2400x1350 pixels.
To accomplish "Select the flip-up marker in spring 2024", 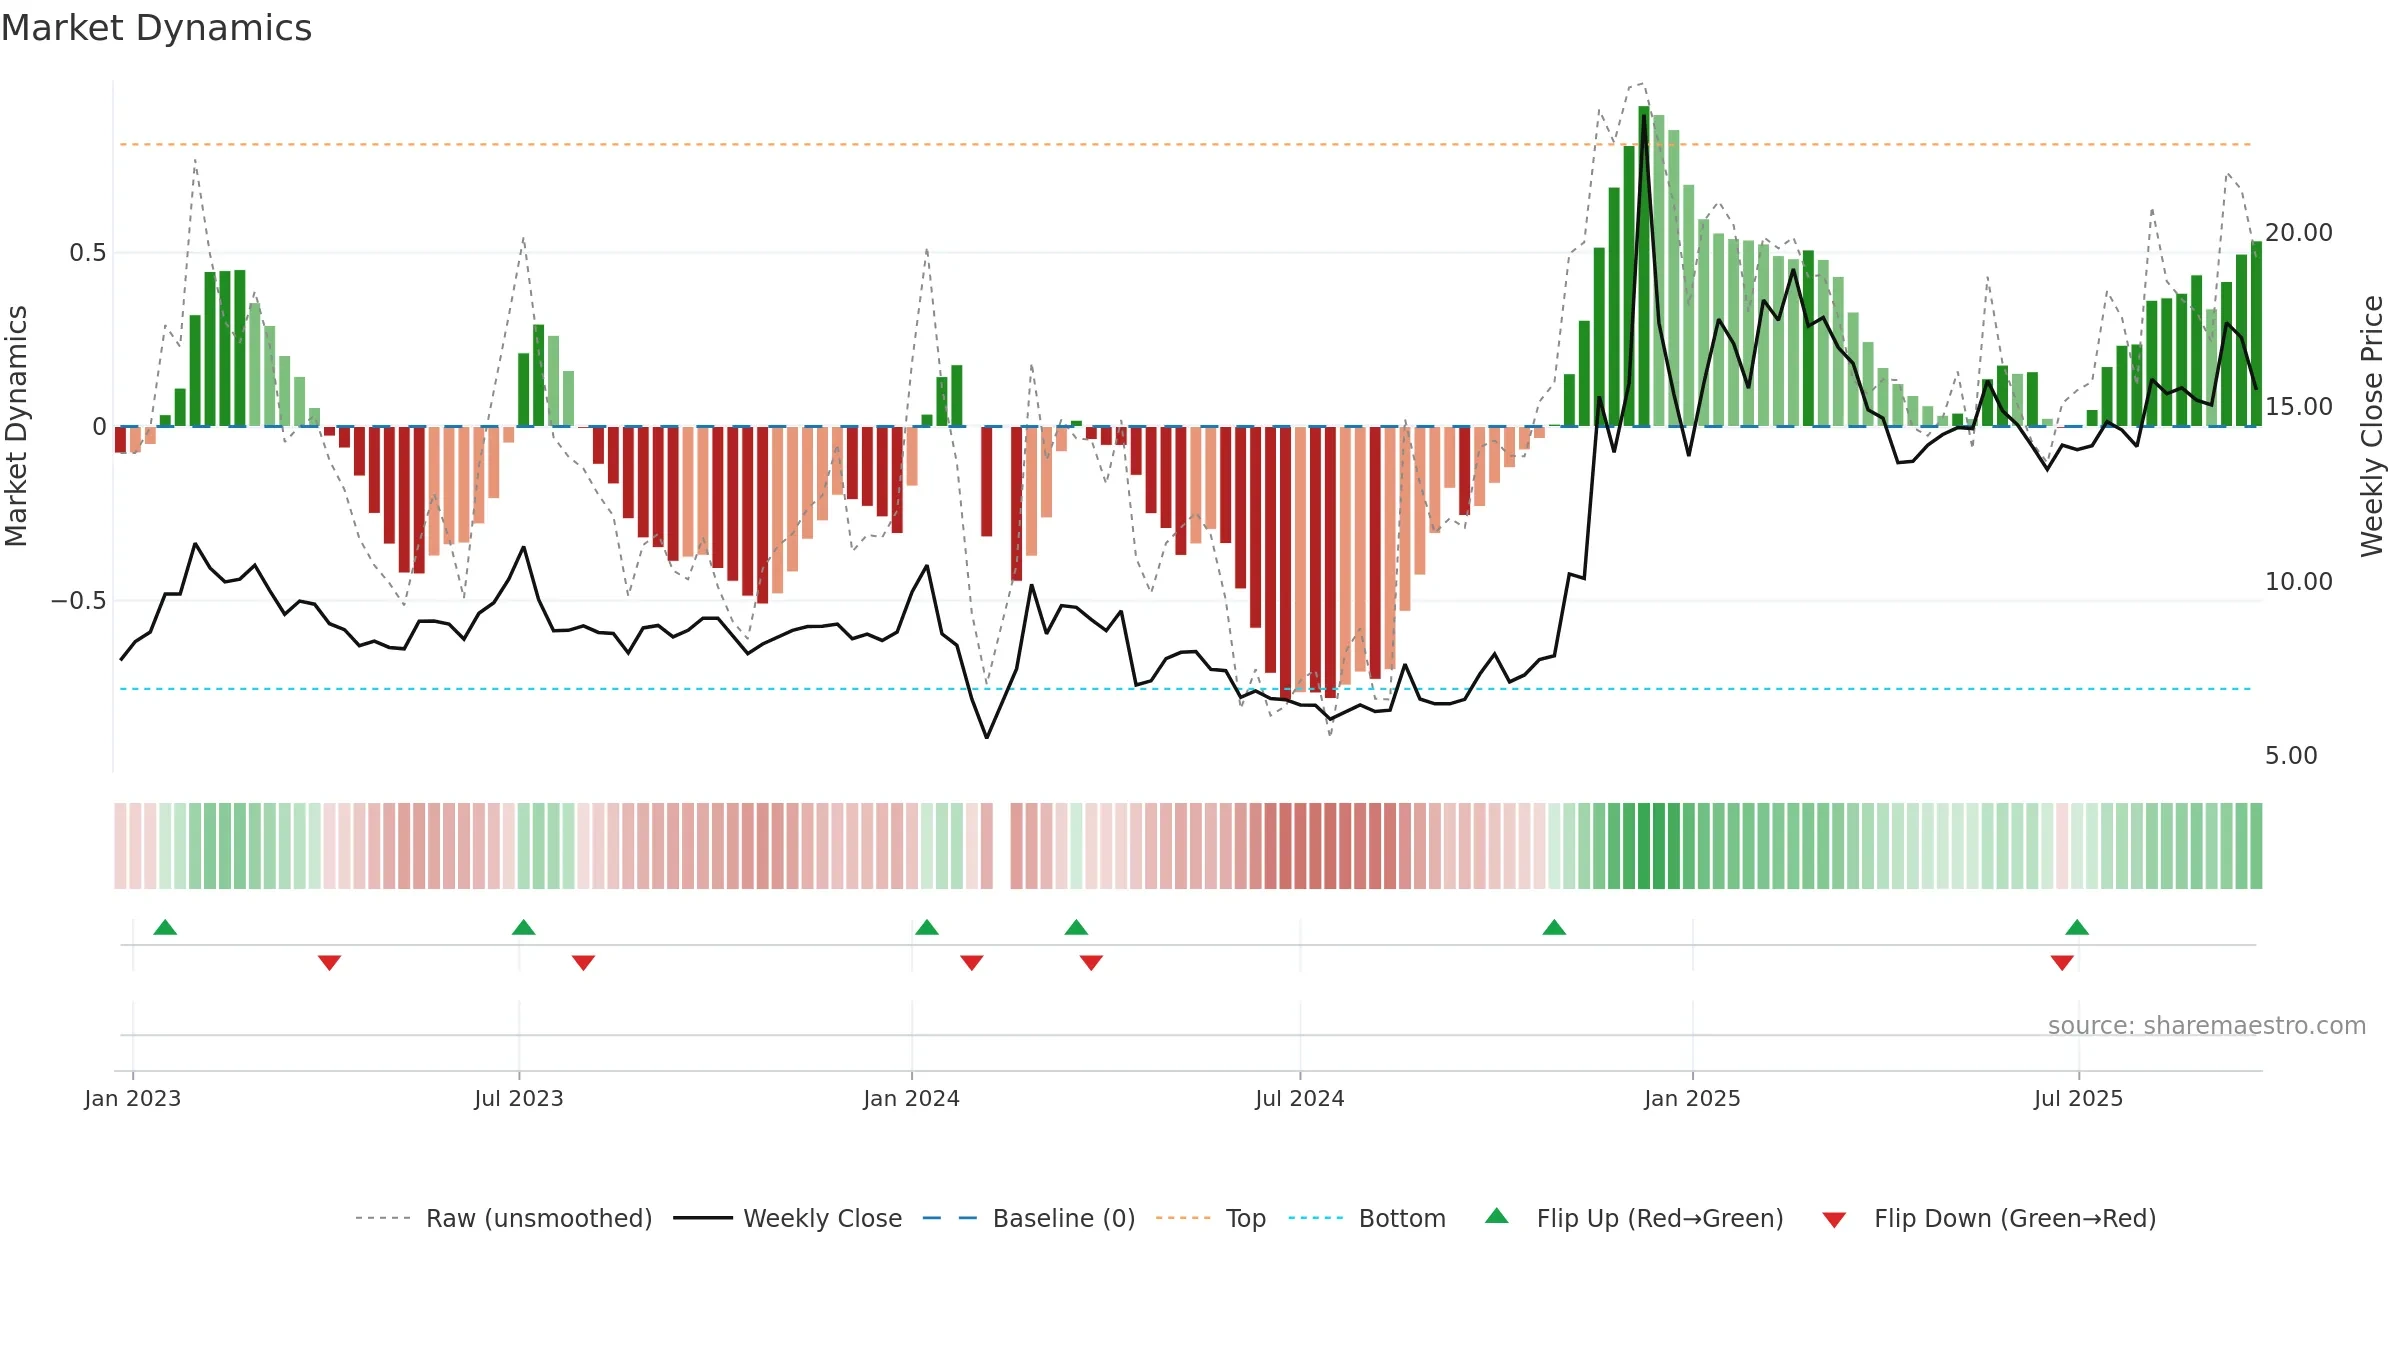I will [x=1076, y=927].
